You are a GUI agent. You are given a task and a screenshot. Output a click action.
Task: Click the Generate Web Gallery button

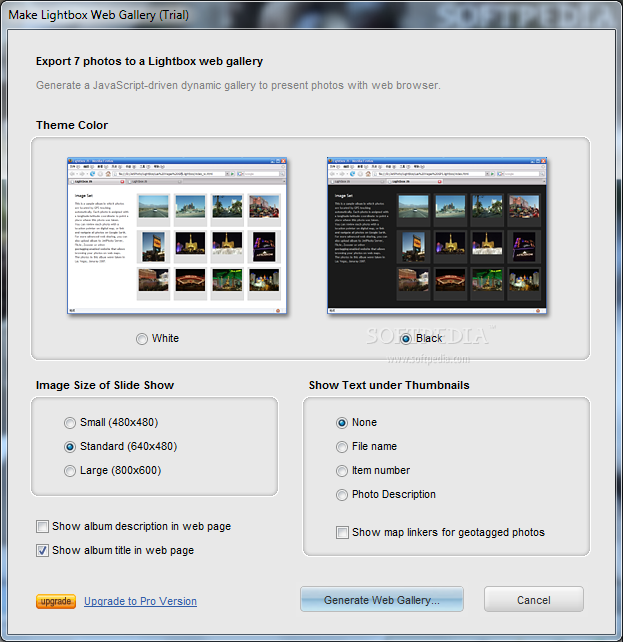382,599
